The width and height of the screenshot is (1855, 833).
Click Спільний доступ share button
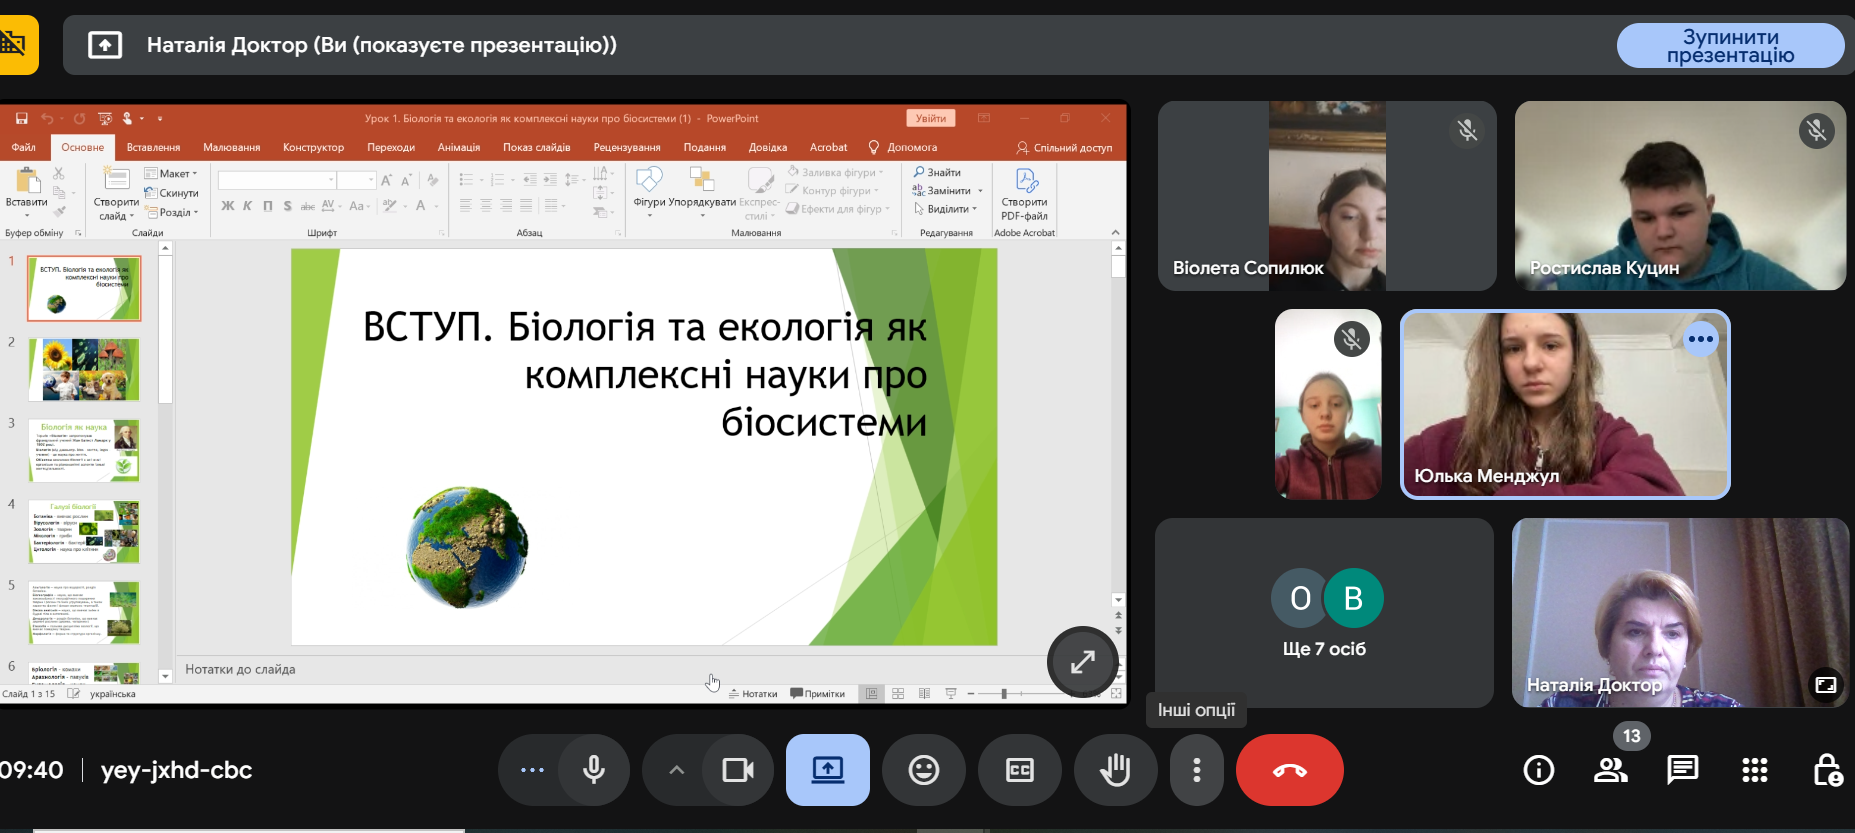coord(1064,147)
